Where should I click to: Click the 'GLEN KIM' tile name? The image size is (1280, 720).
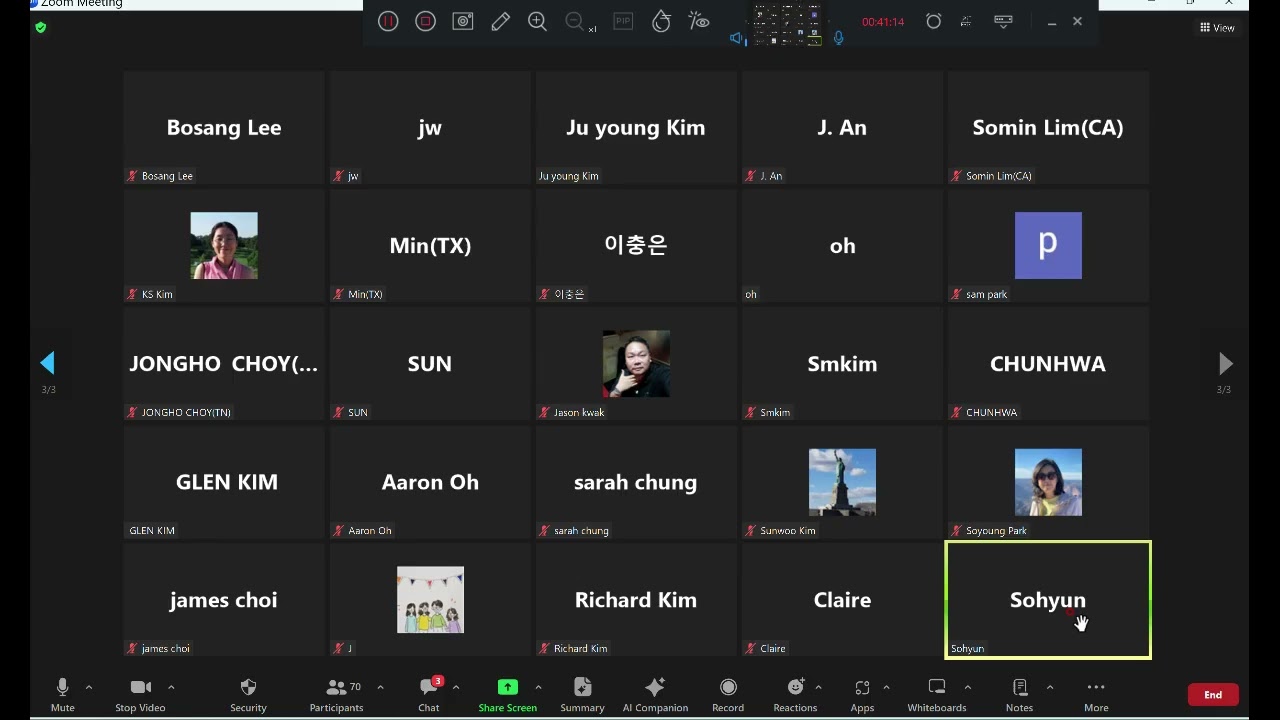[x=227, y=482]
